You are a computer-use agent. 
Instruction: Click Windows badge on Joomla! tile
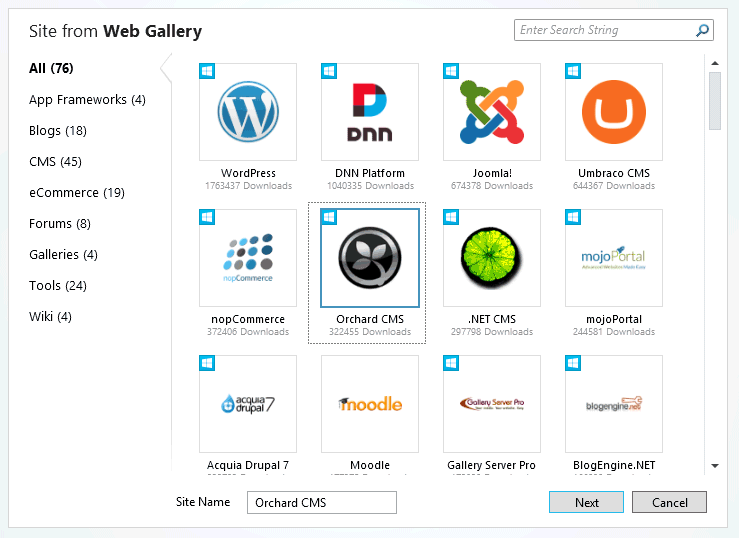(x=451, y=71)
